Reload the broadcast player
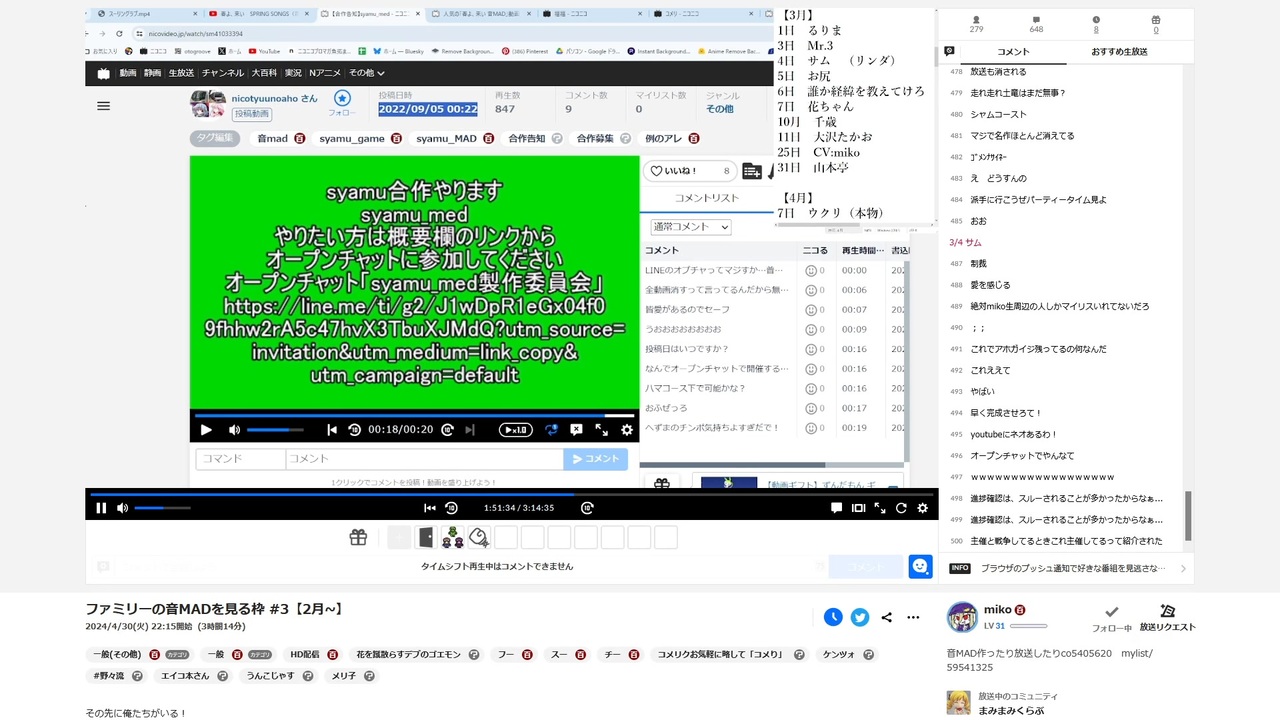This screenshot has height=720, width=1280. (x=901, y=508)
